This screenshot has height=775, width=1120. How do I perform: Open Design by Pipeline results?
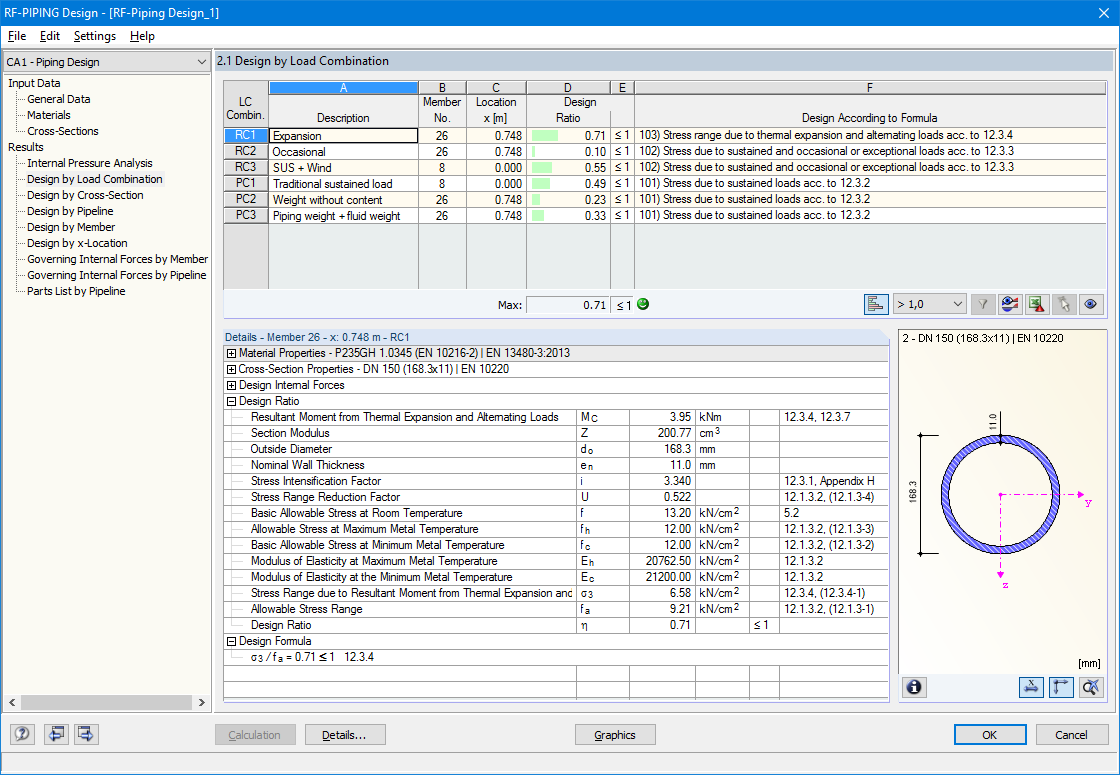(x=70, y=211)
